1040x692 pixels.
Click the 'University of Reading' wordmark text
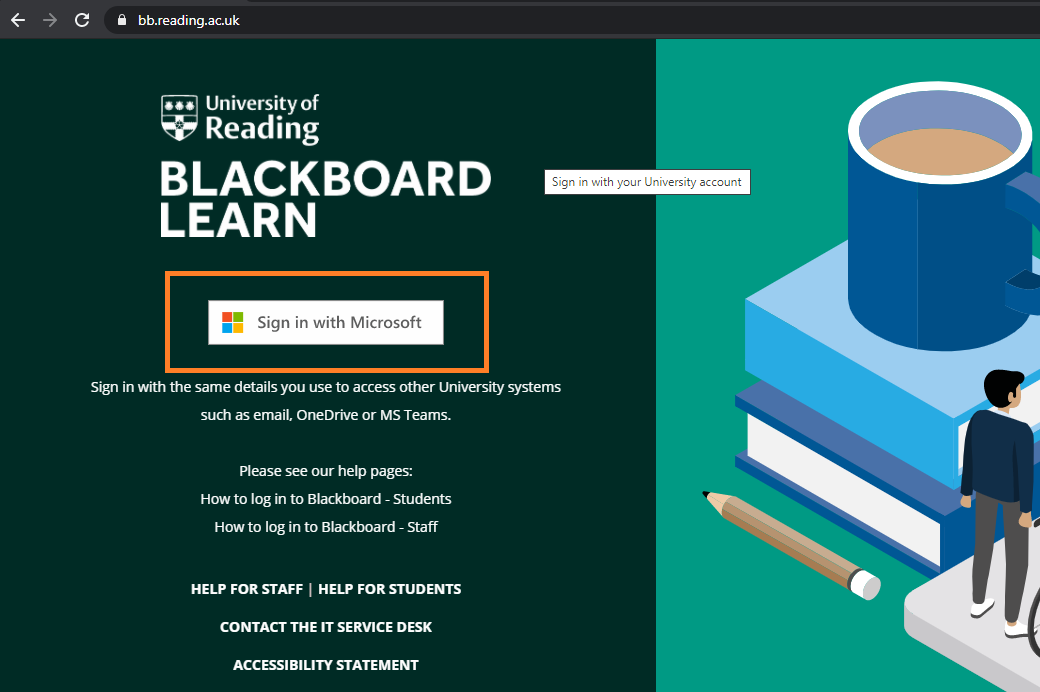262,117
